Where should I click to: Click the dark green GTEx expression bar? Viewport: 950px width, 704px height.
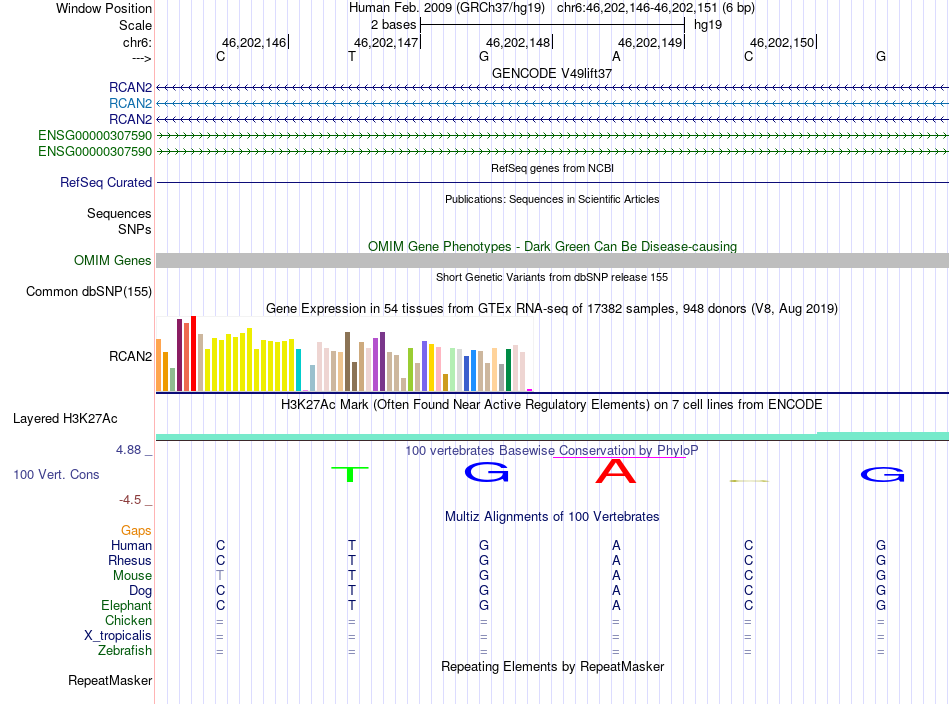tap(508, 370)
